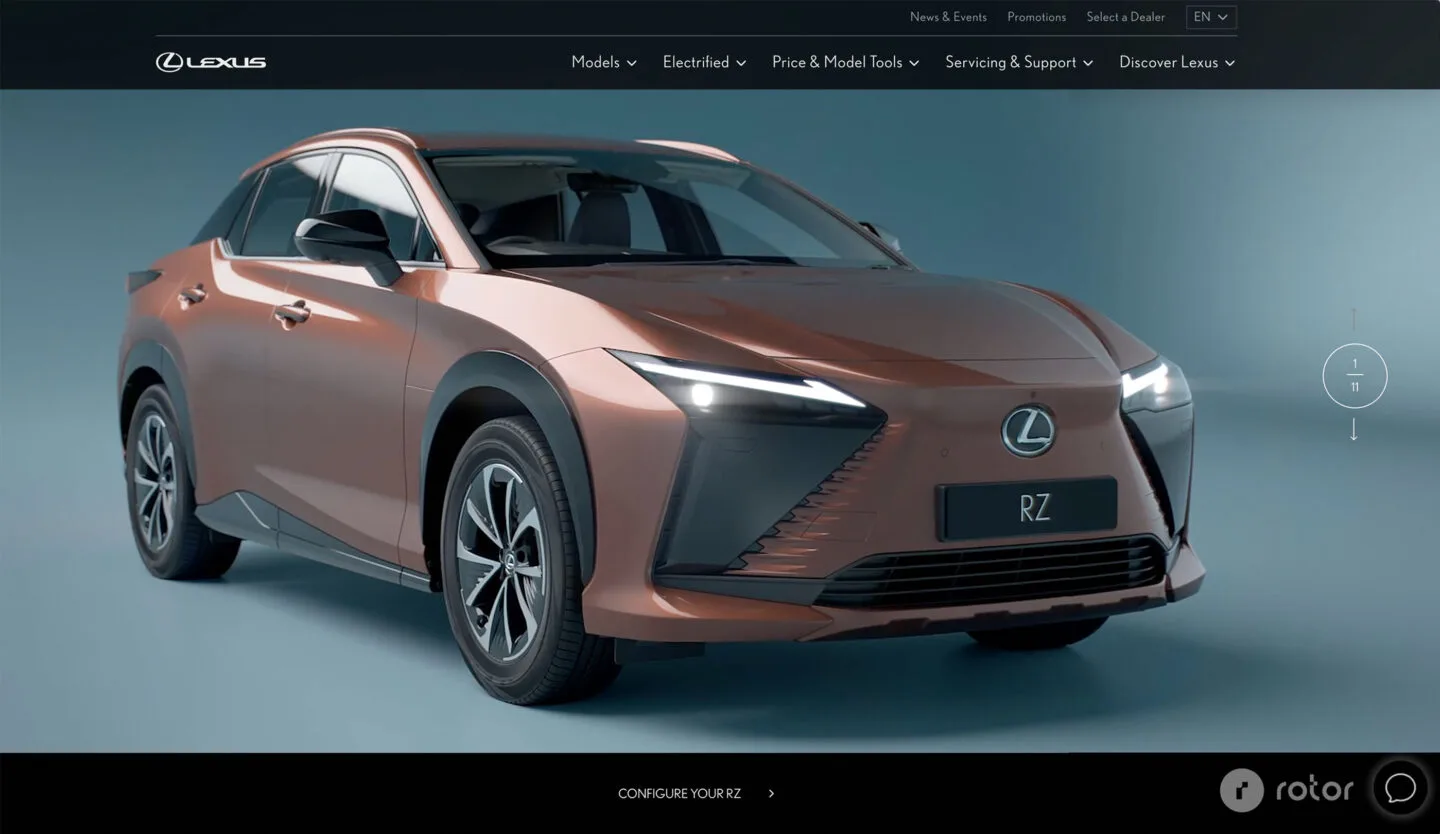
Task: Click the RZ license plate on car
Action: pyautogui.click(x=1027, y=508)
